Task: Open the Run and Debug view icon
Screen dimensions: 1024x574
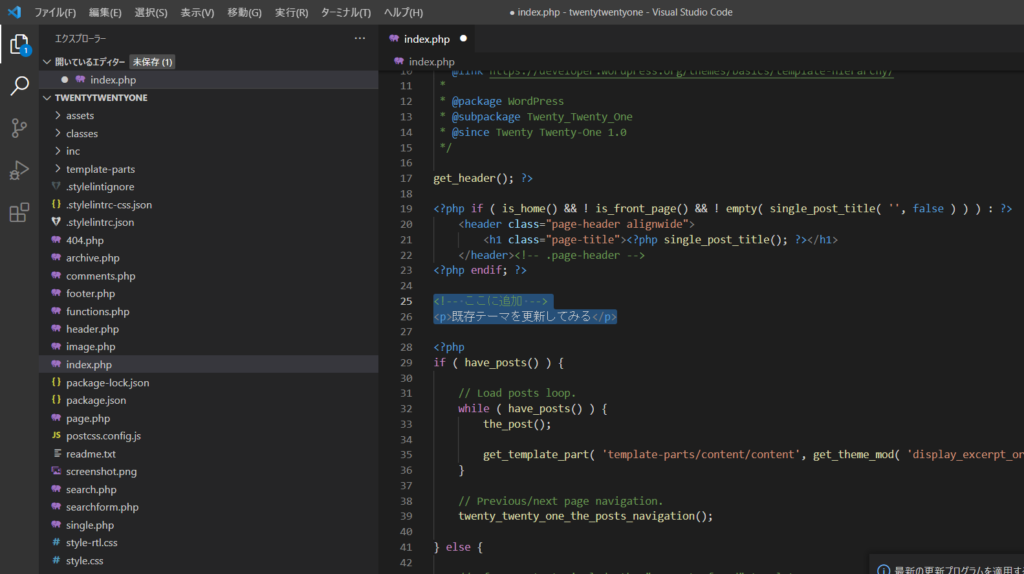Action: [19, 170]
